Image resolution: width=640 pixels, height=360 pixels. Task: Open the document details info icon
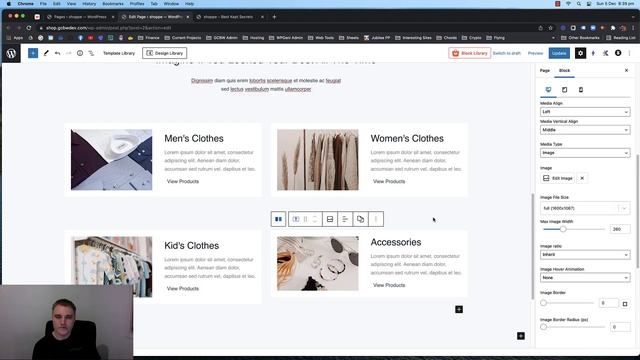[80, 53]
